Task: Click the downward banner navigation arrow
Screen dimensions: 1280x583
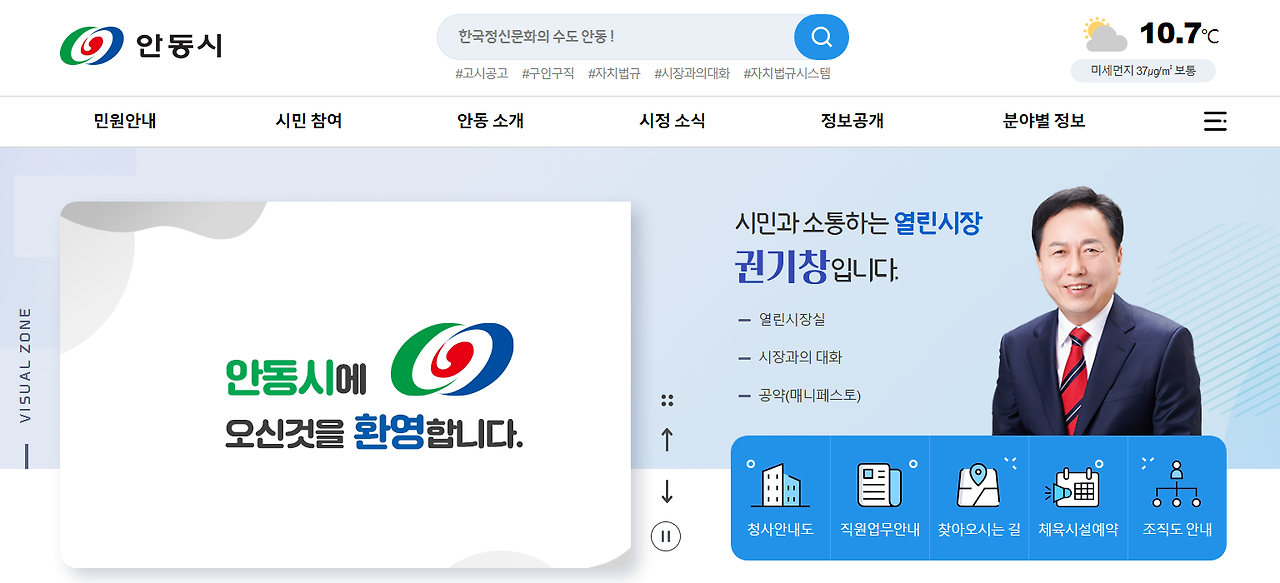Action: (x=667, y=492)
